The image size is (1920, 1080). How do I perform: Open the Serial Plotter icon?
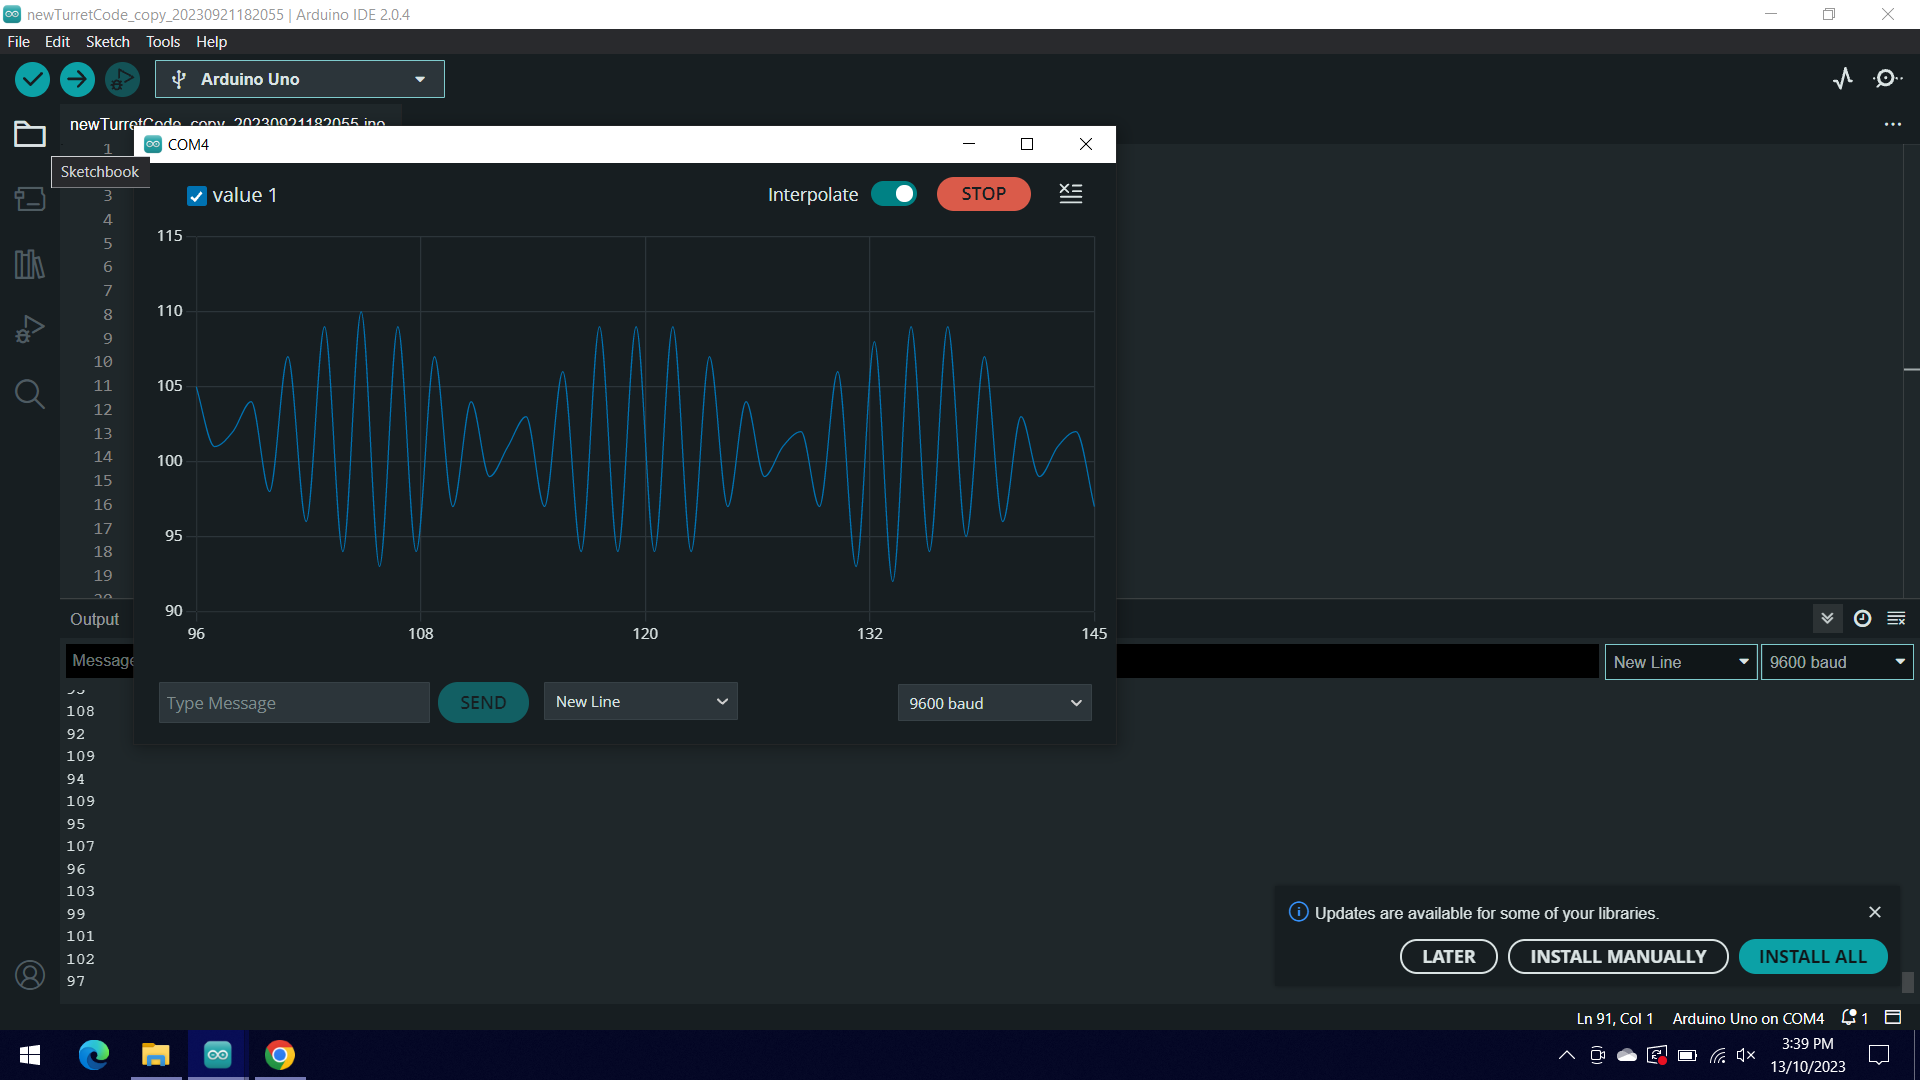(x=1843, y=79)
